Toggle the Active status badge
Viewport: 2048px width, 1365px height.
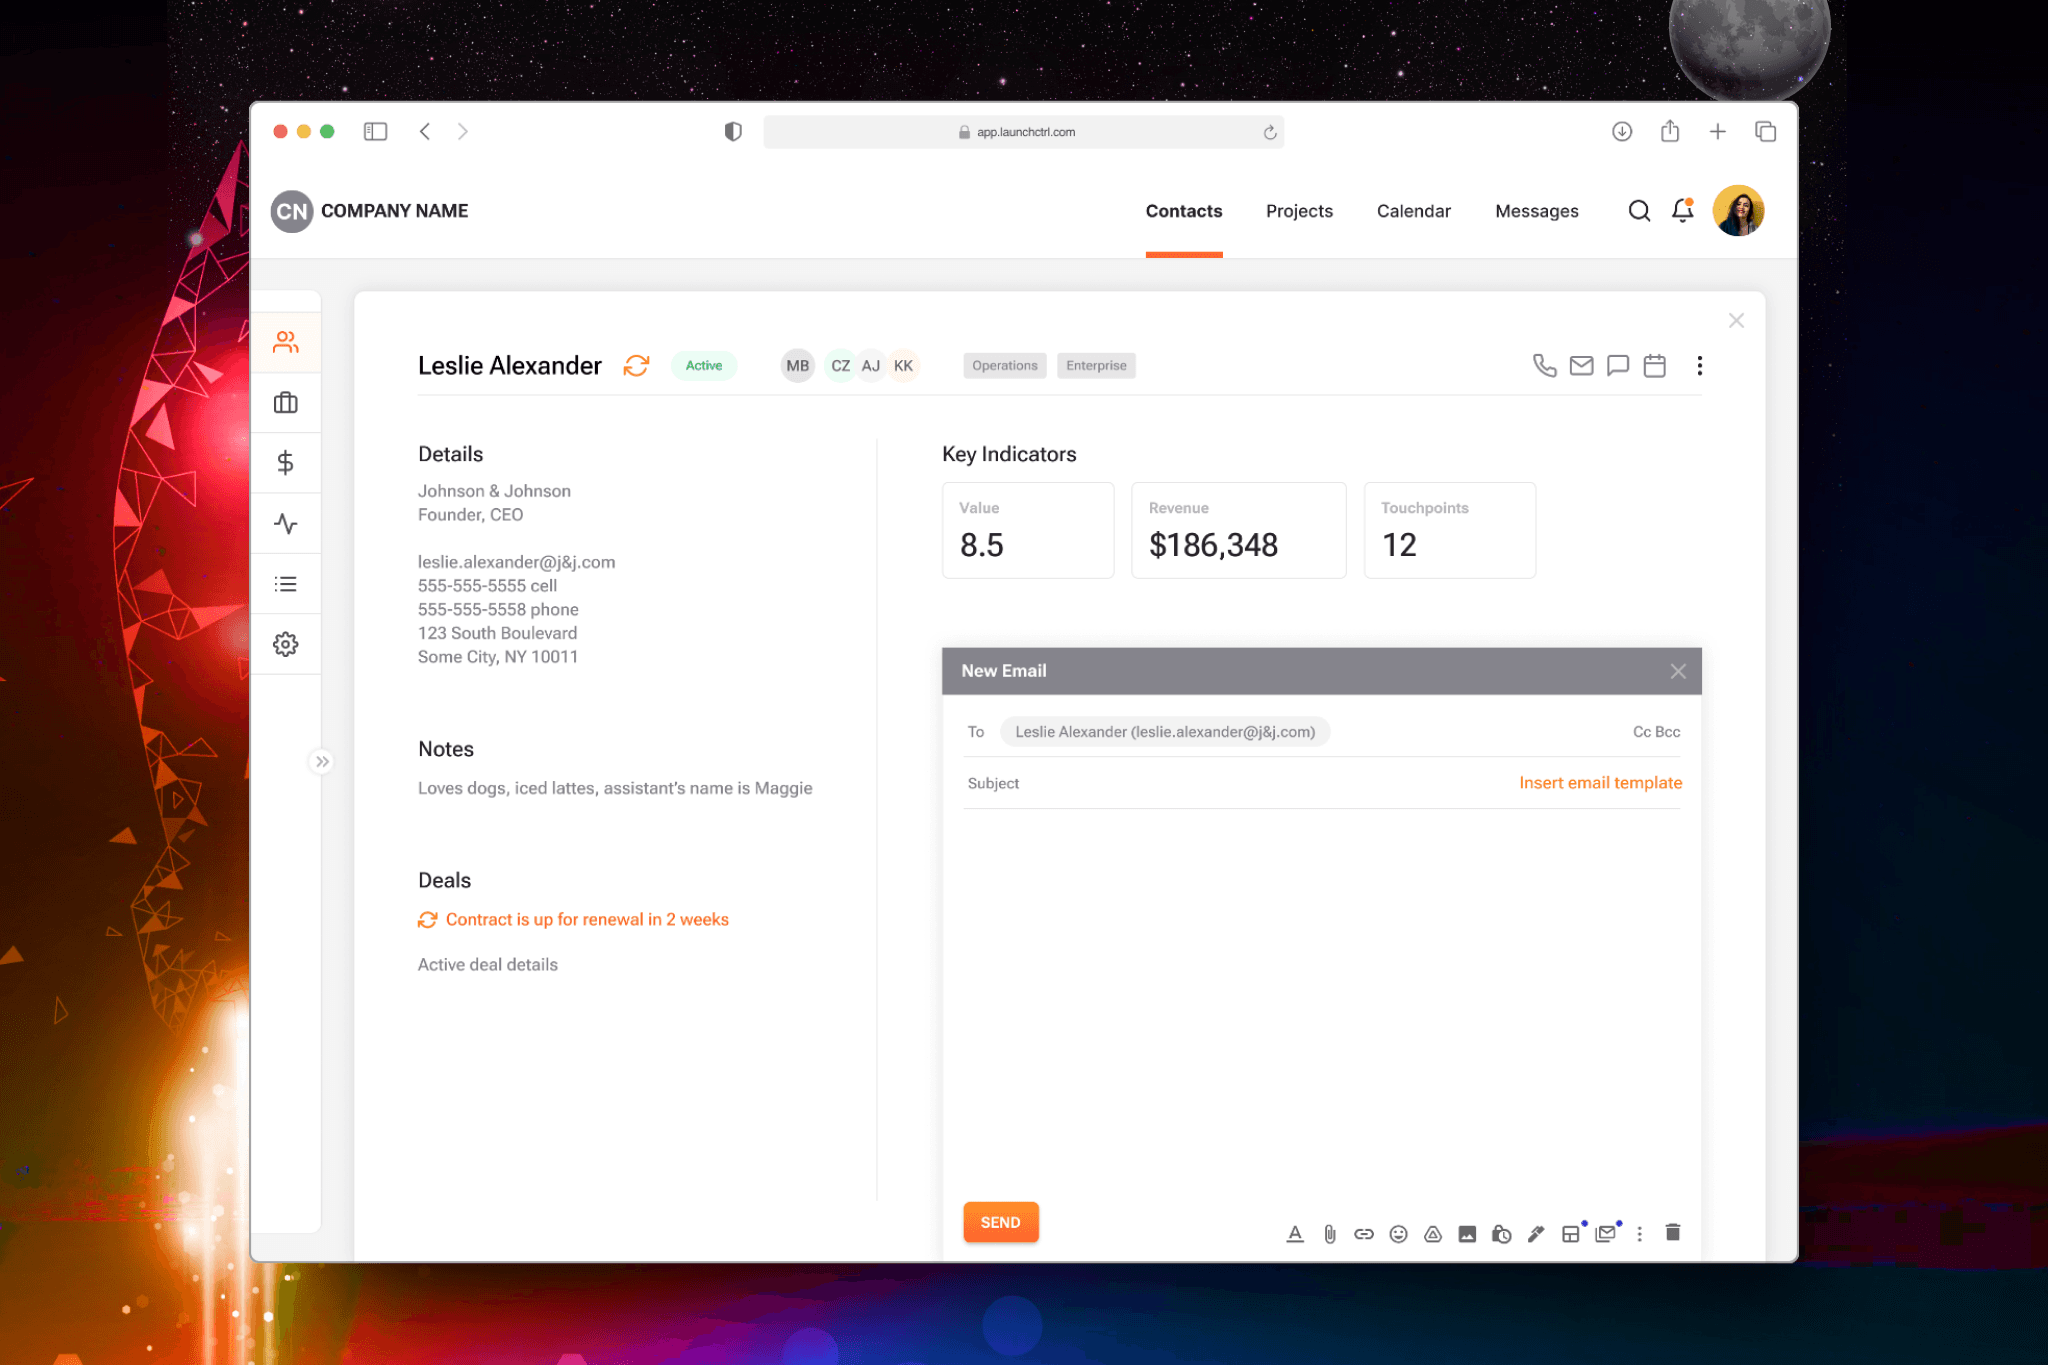(x=703, y=366)
